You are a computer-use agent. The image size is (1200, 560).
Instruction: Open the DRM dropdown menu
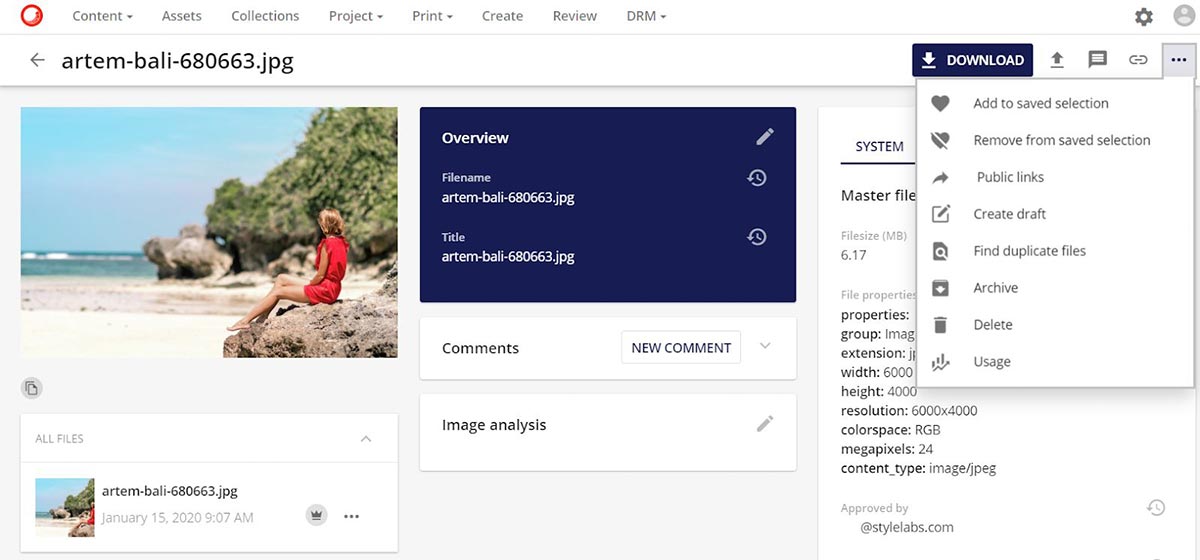(646, 16)
